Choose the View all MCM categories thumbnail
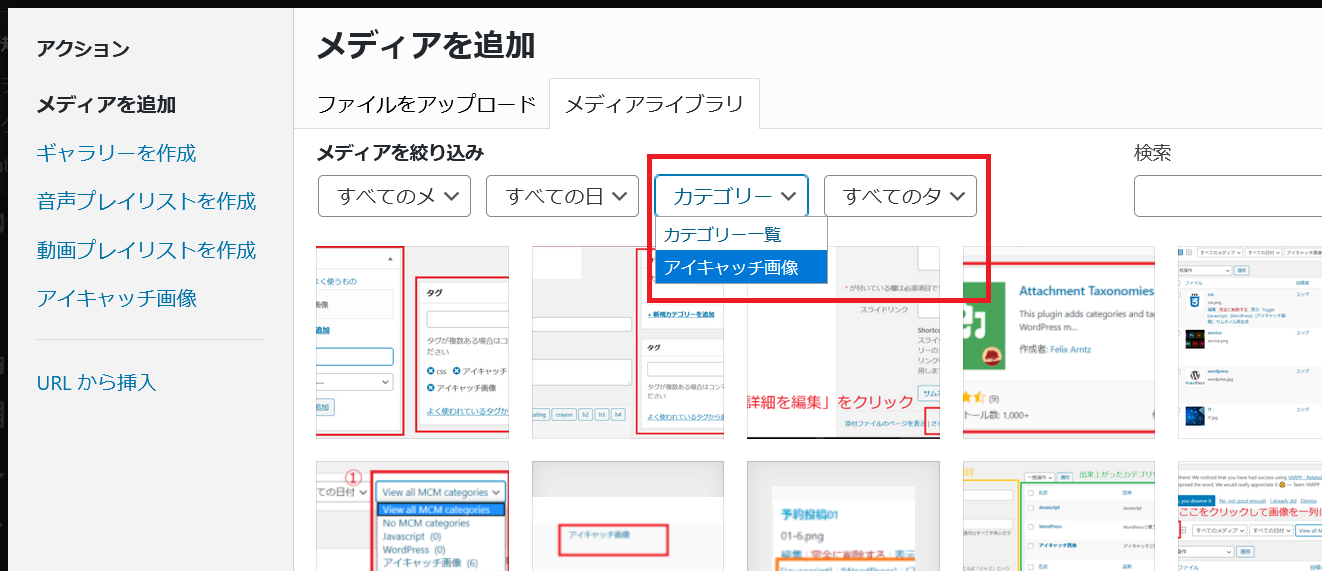1322x571 pixels. click(x=412, y=516)
